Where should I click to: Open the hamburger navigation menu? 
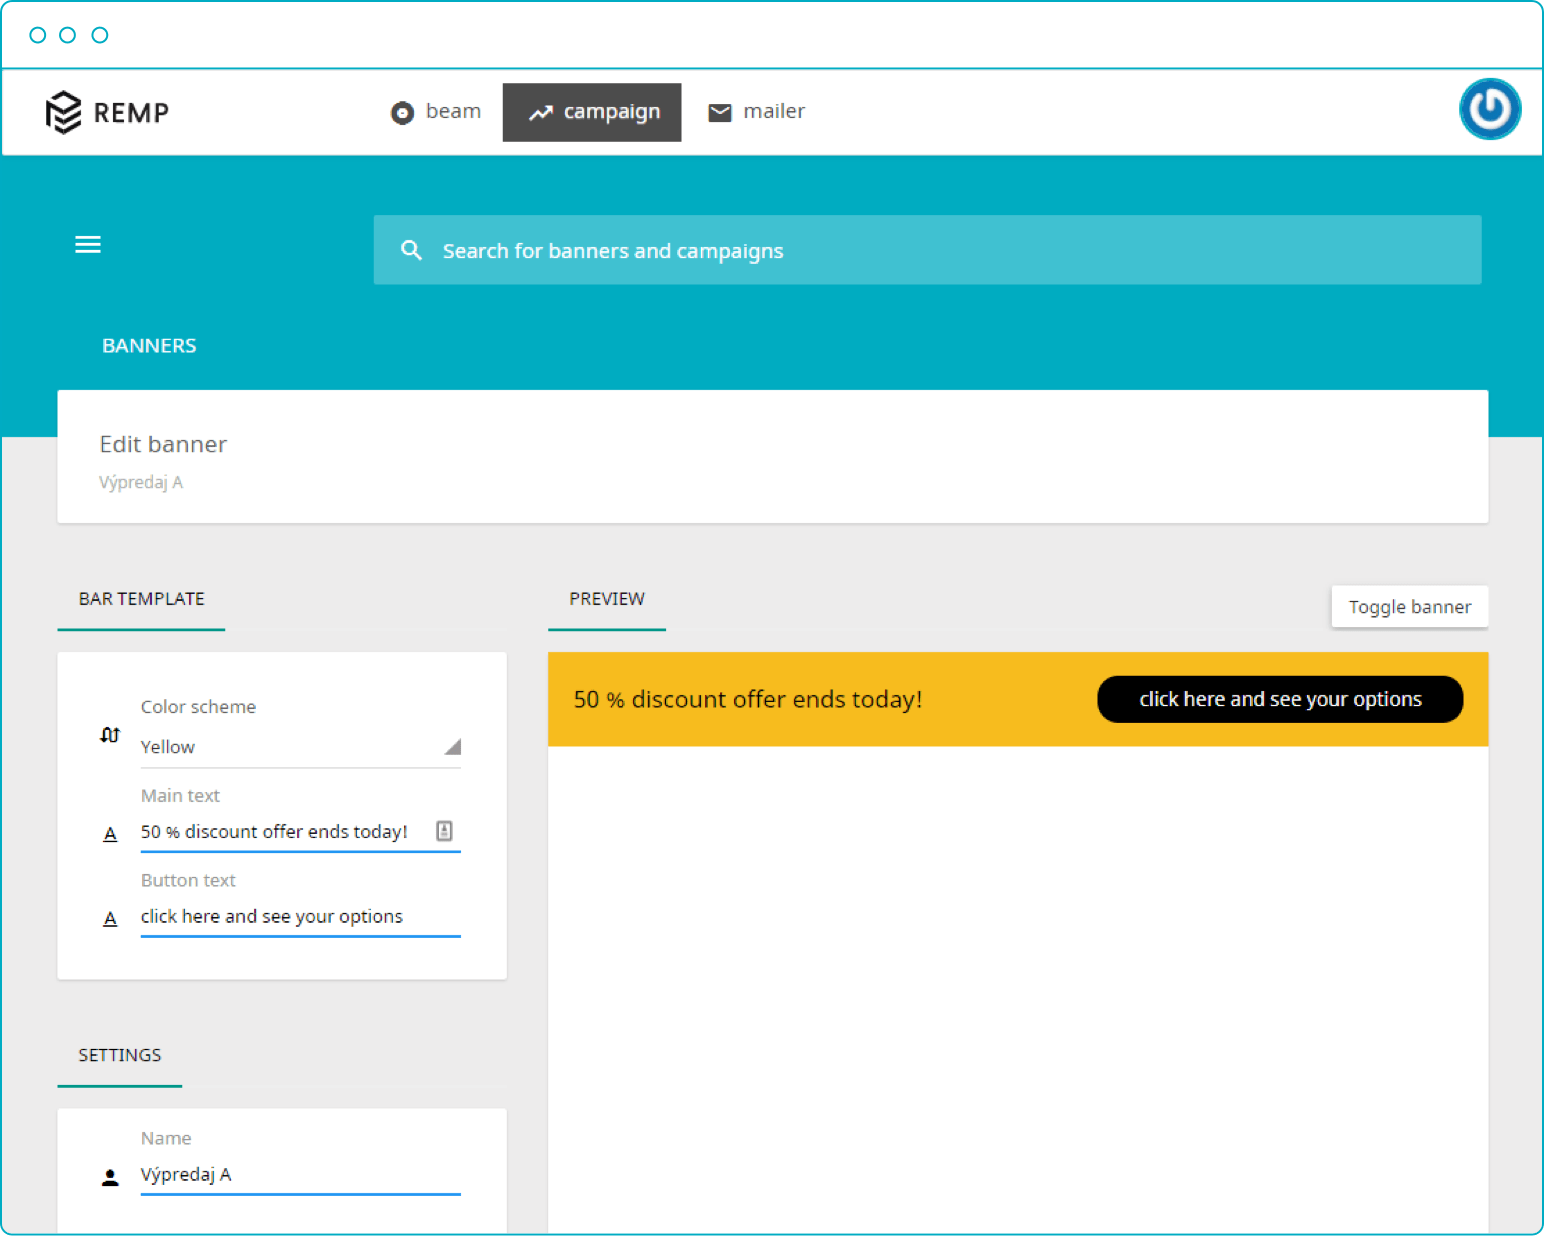click(x=88, y=244)
